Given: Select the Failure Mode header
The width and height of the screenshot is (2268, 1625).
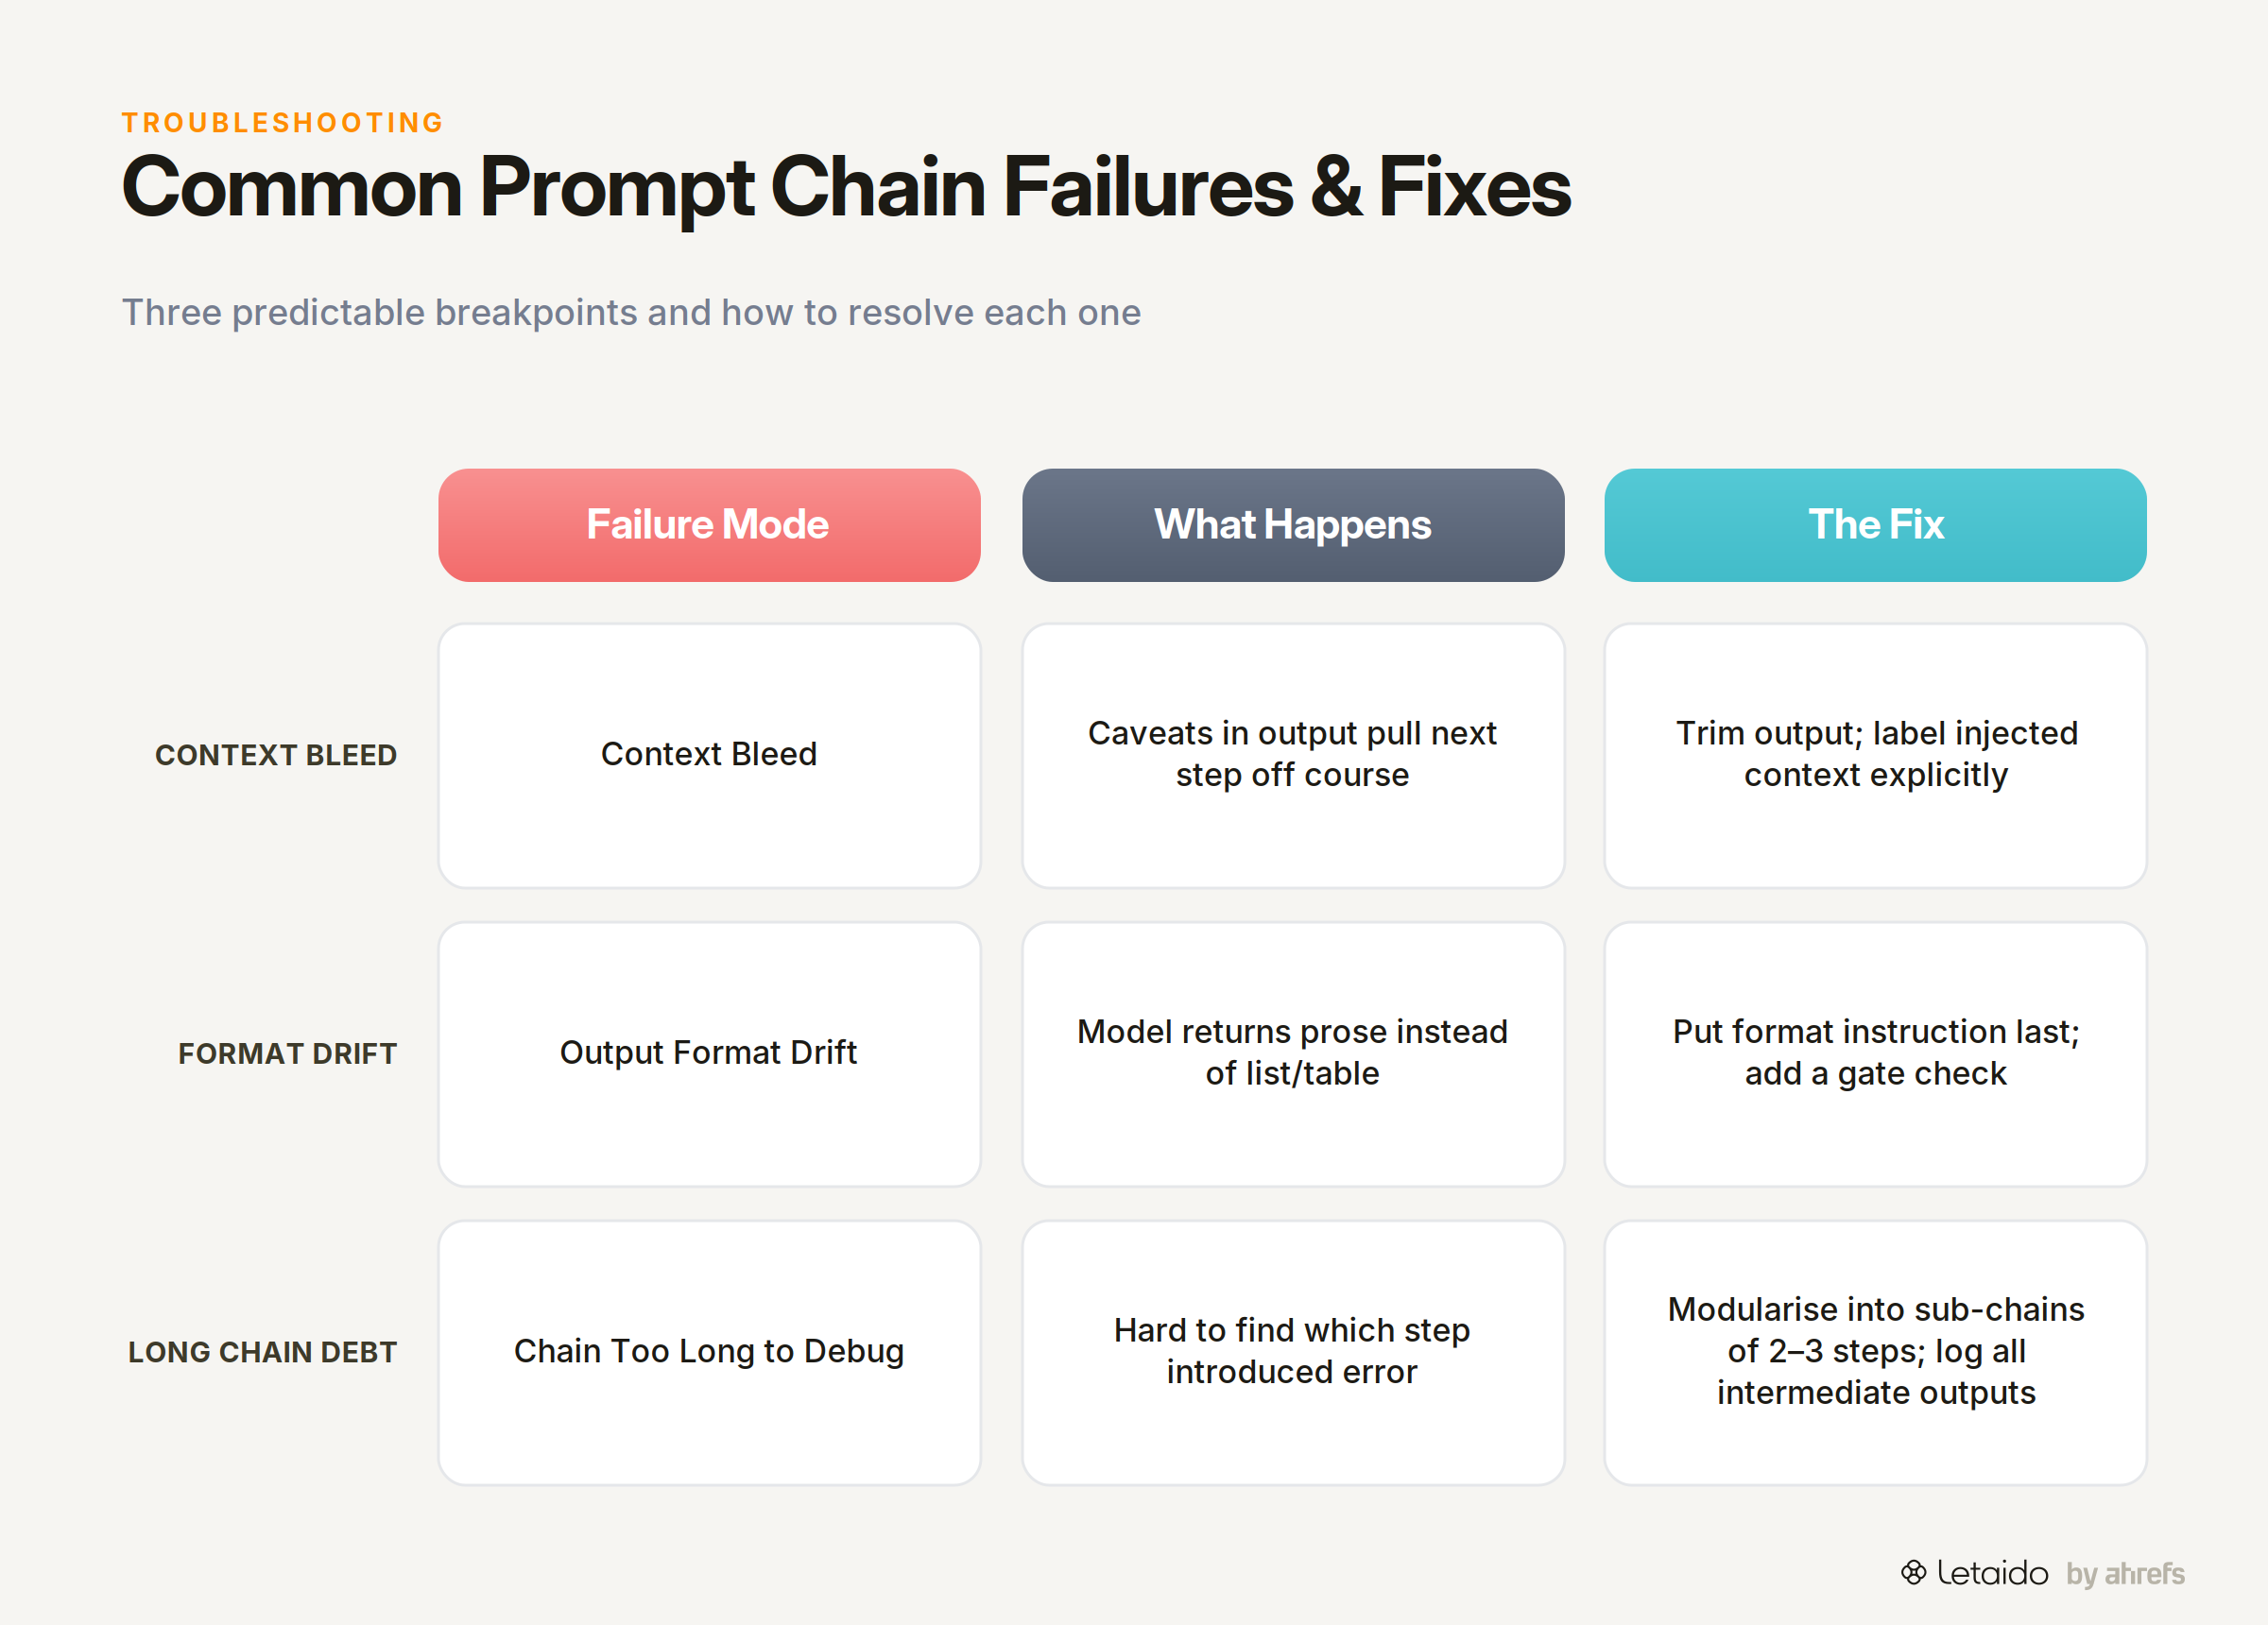Looking at the screenshot, I should [x=709, y=525].
